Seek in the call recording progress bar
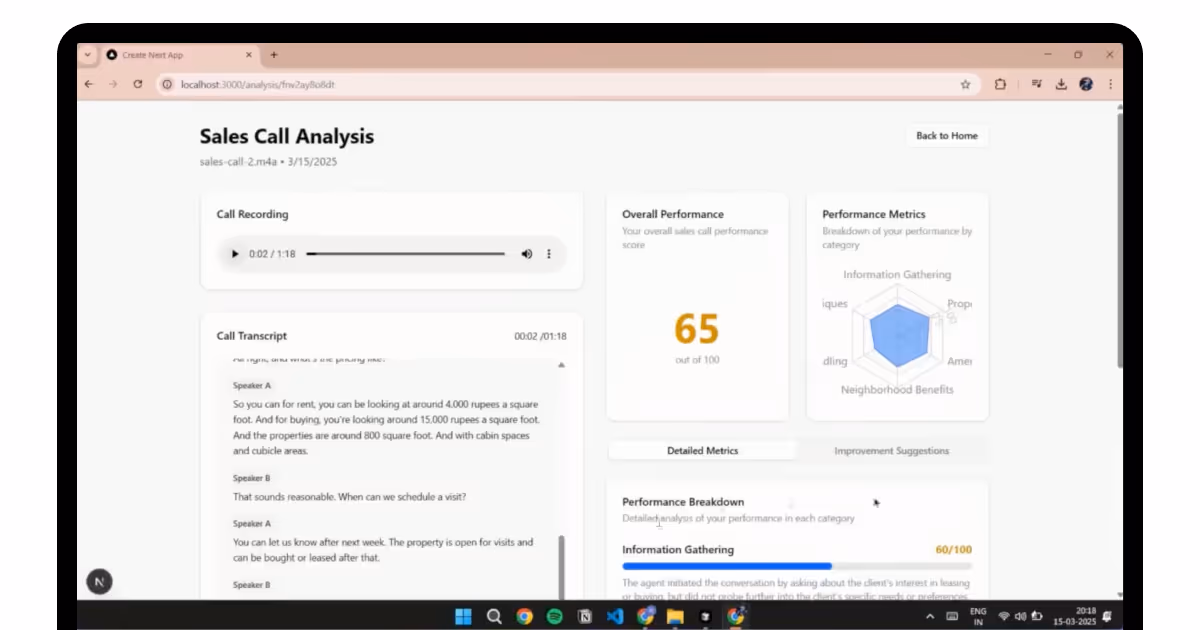Viewport: 1200px width, 630px height. 405,254
